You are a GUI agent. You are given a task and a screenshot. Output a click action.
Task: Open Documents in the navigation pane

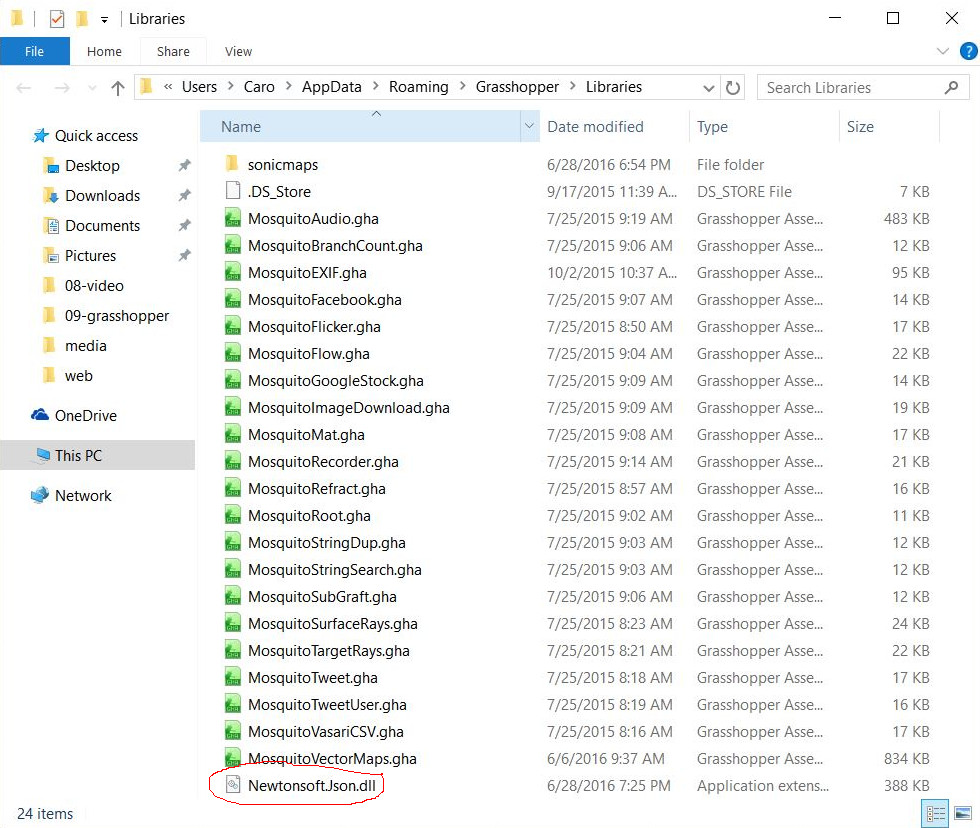(x=102, y=226)
